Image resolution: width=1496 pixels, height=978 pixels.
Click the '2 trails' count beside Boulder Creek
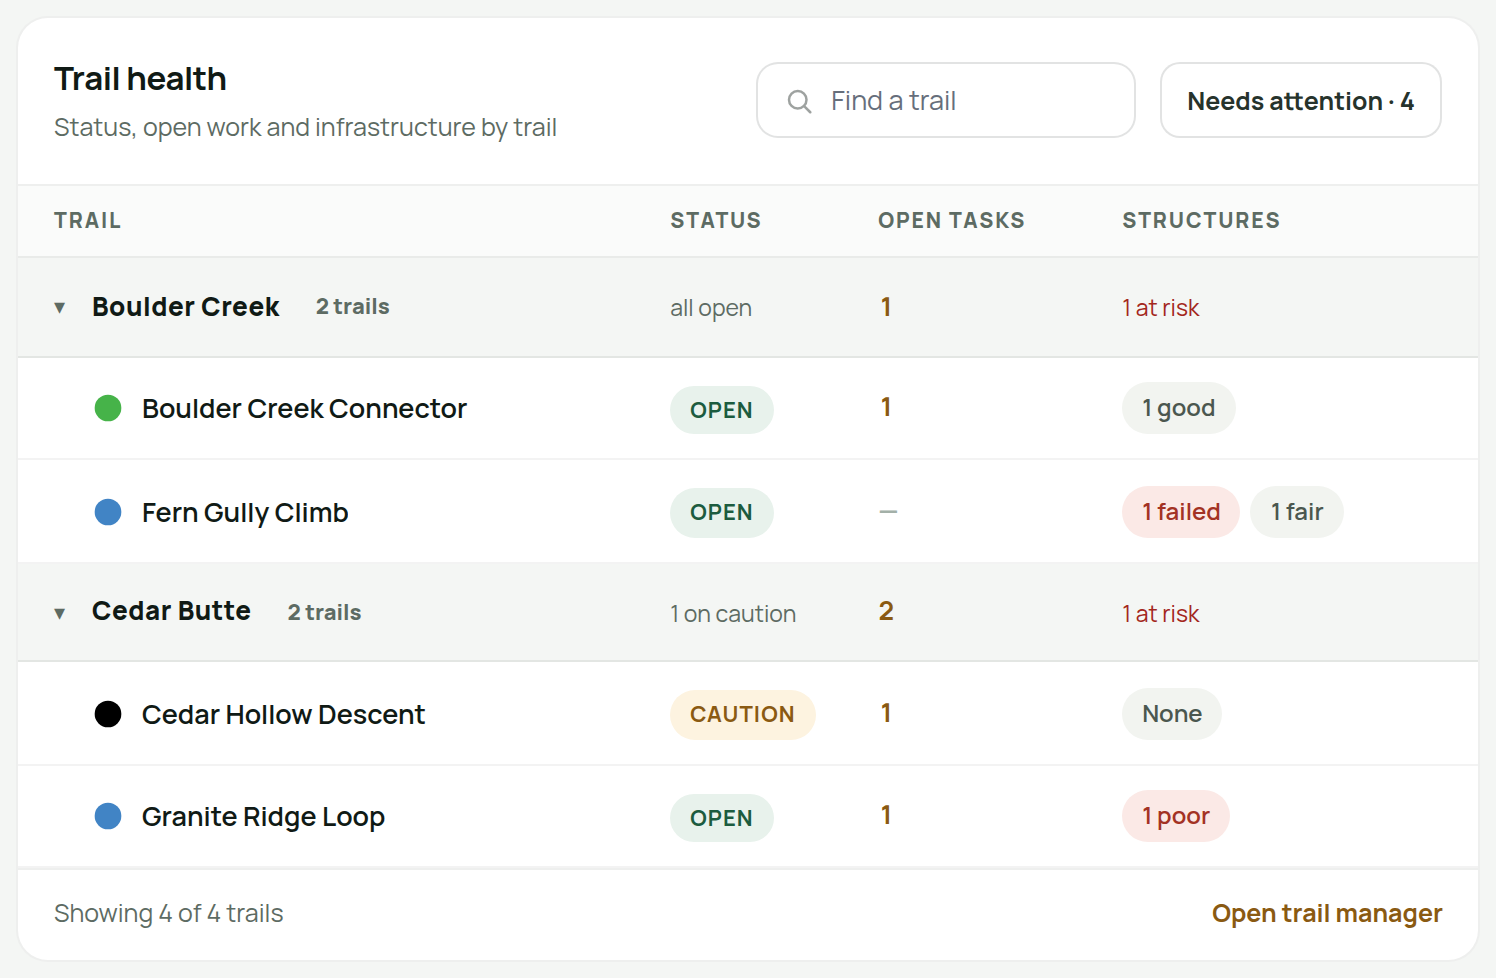coord(353,307)
